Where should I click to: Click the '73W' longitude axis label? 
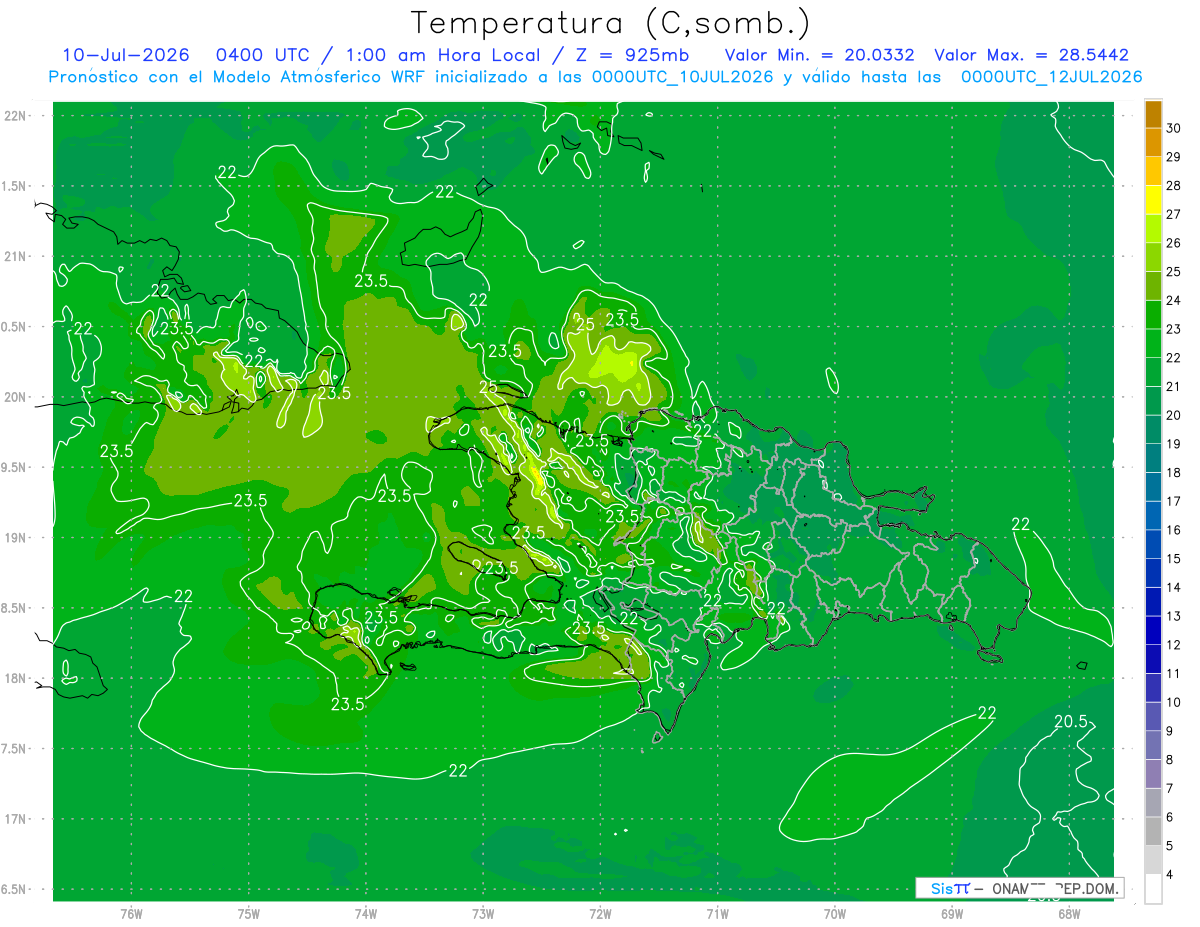click(483, 914)
